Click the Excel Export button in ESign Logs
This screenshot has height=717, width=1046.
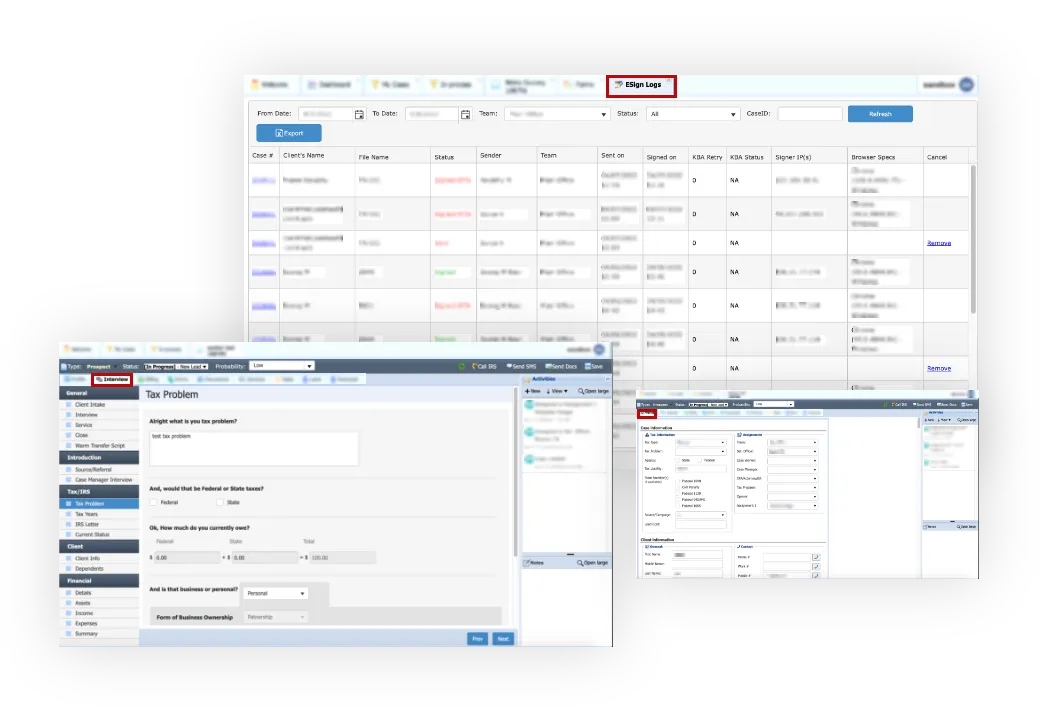click(289, 133)
